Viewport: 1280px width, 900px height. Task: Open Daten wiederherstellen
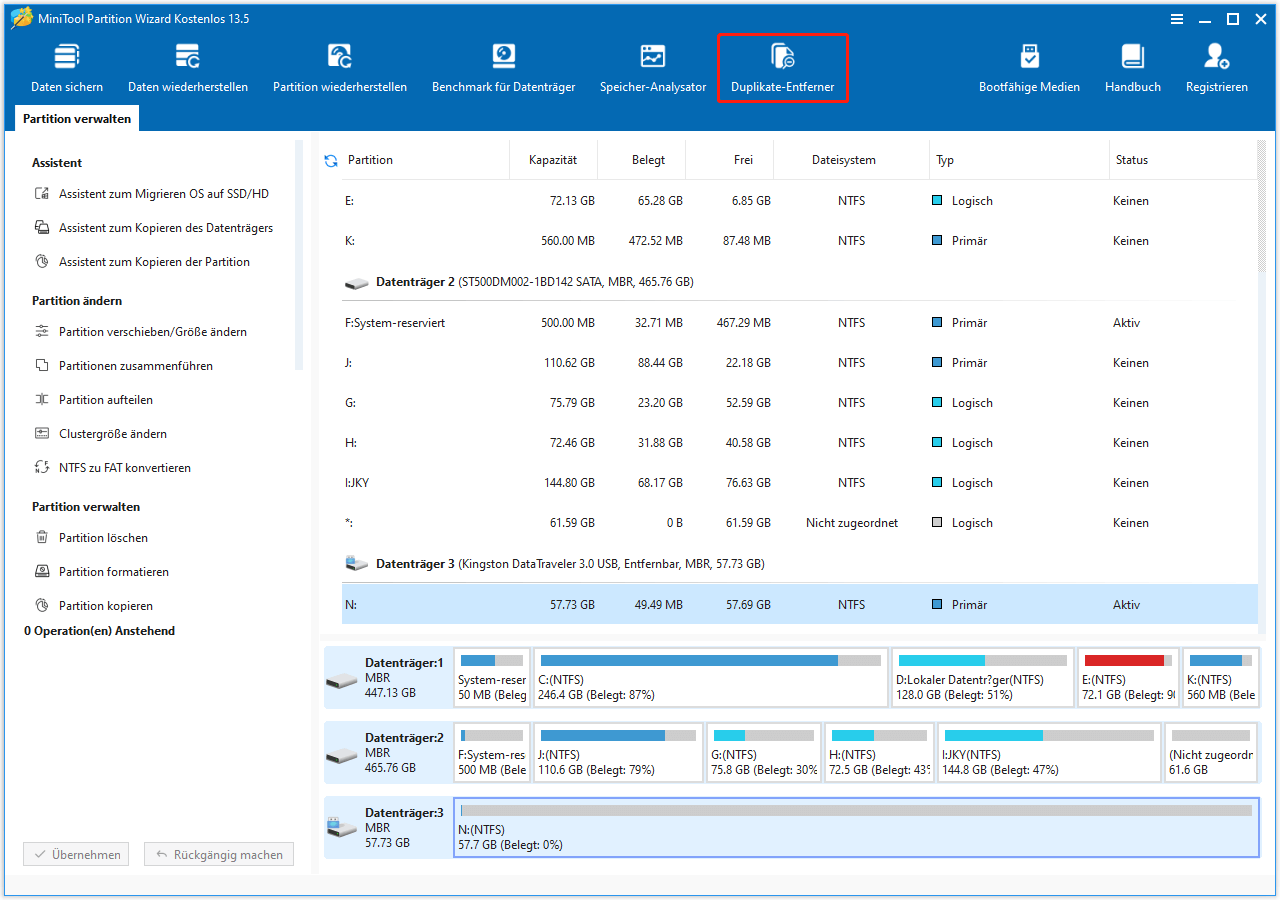click(x=188, y=66)
